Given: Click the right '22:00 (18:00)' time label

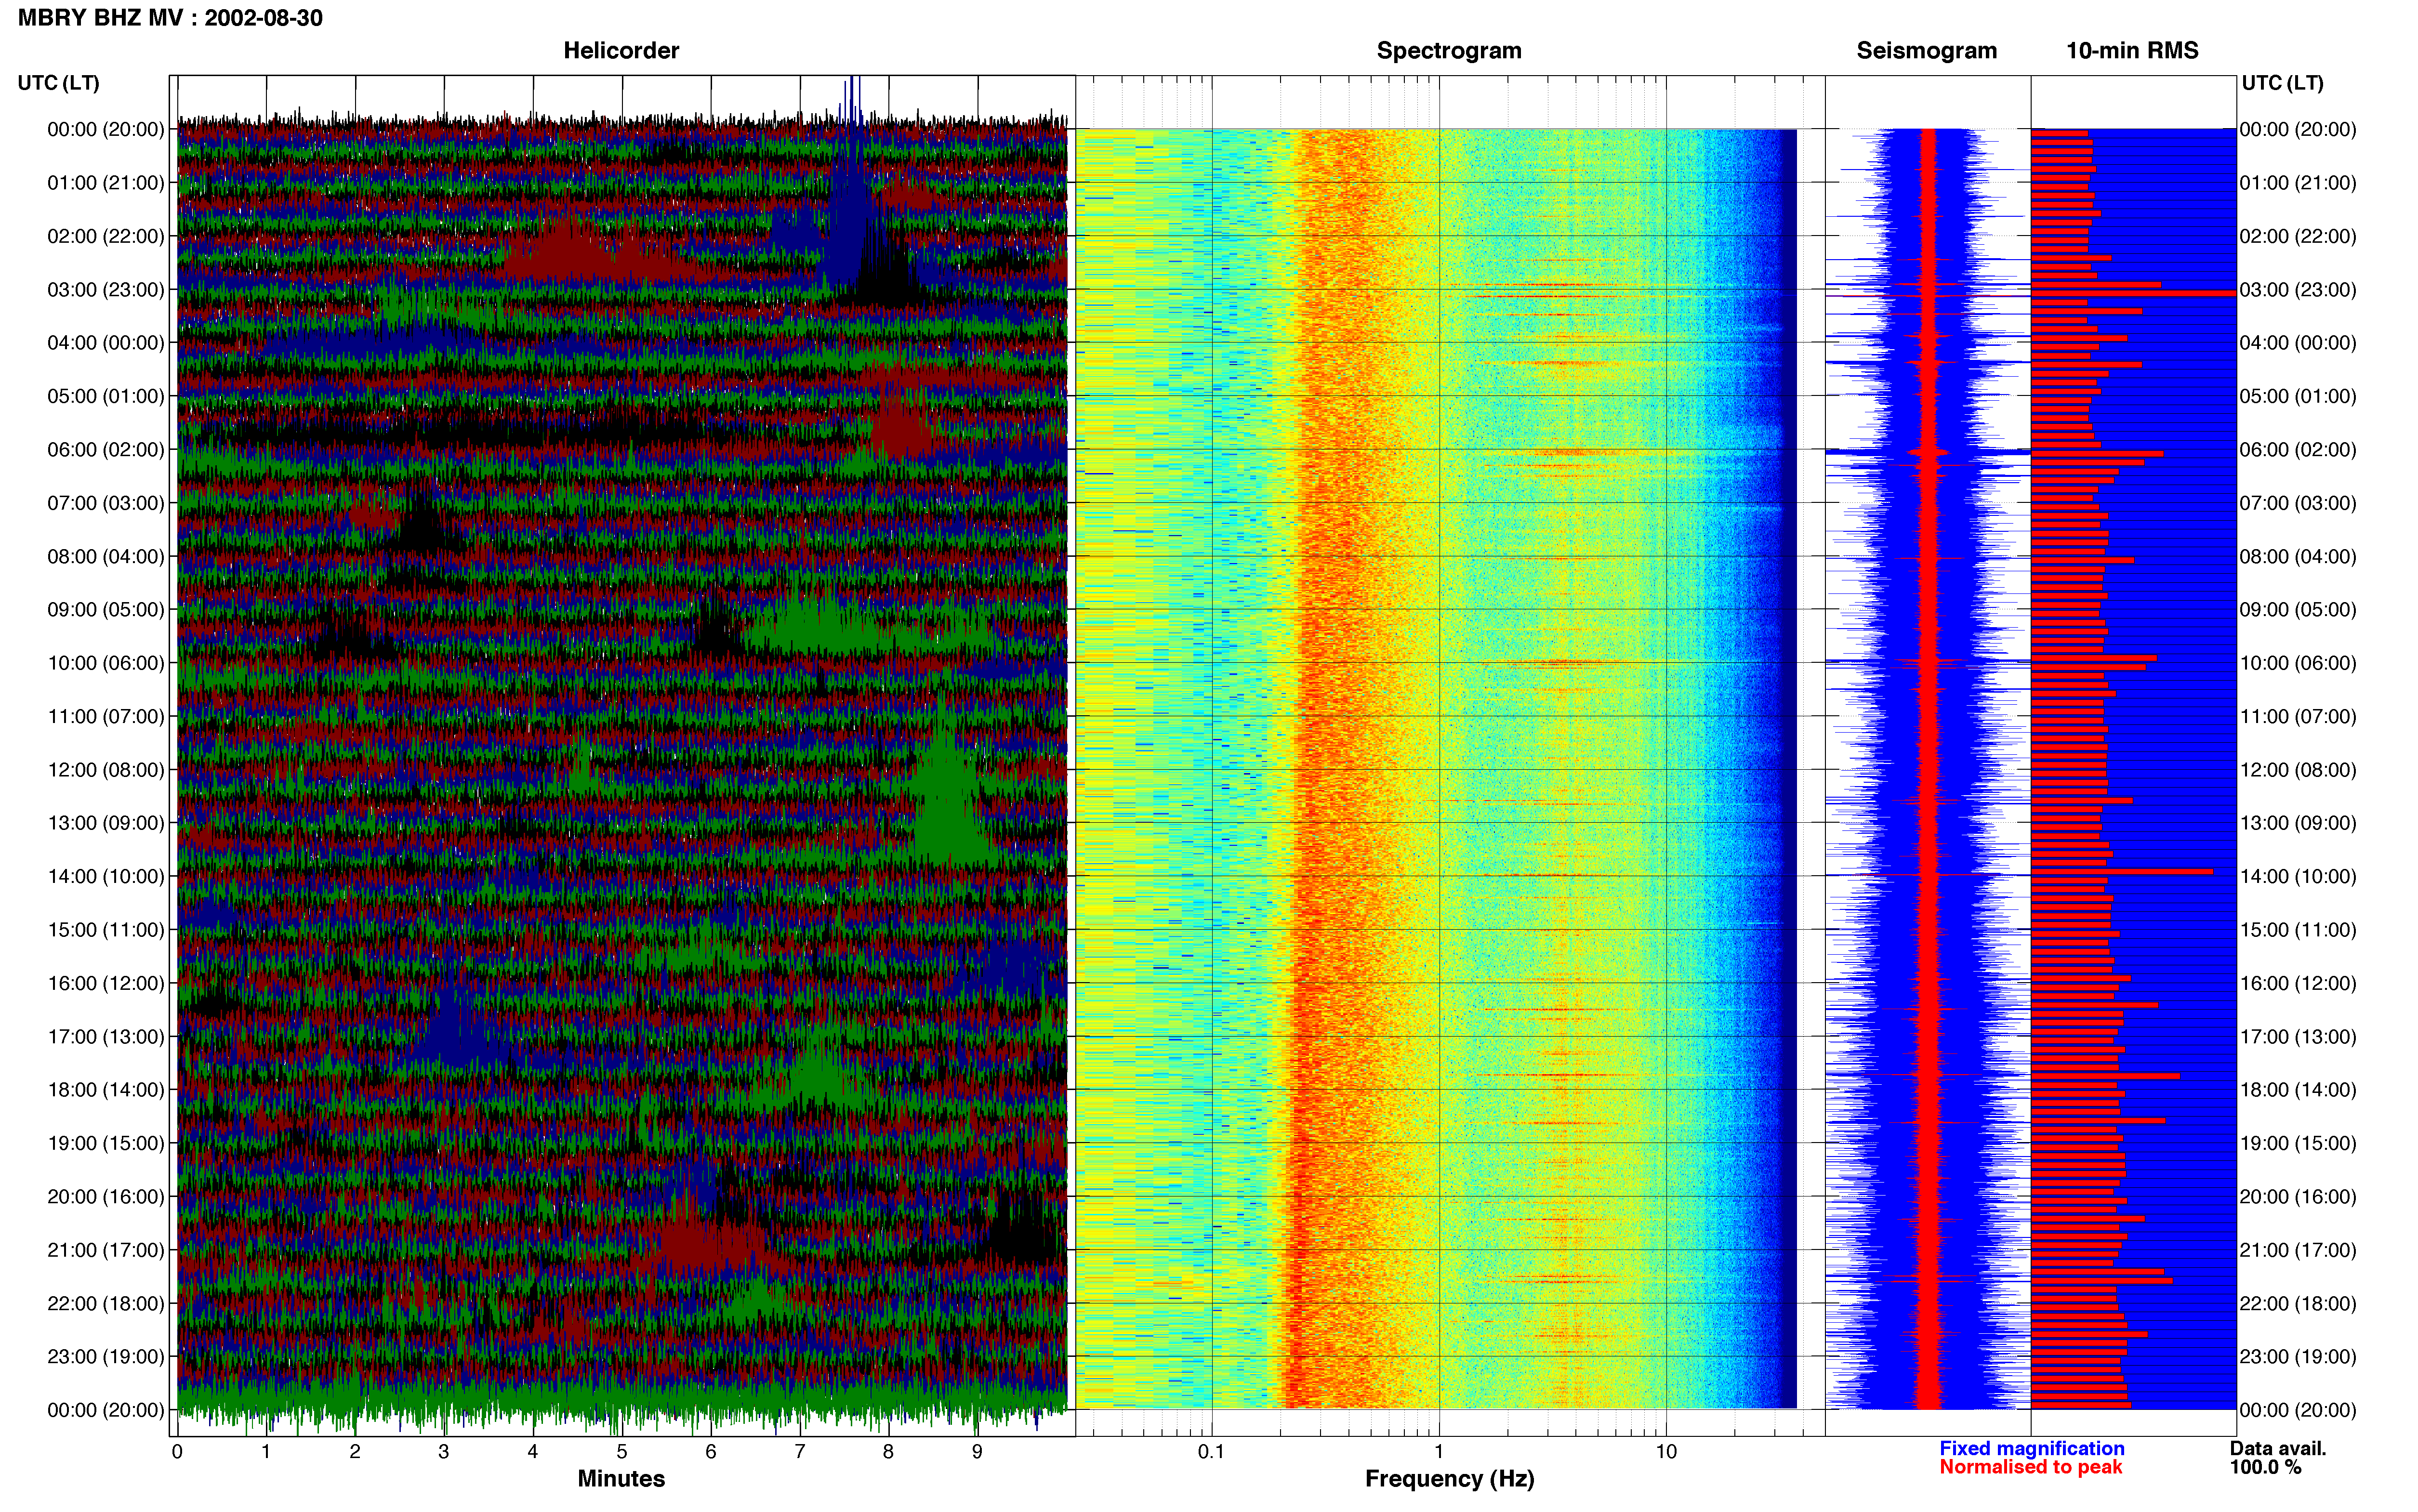Looking at the screenshot, I should click(x=2298, y=1304).
